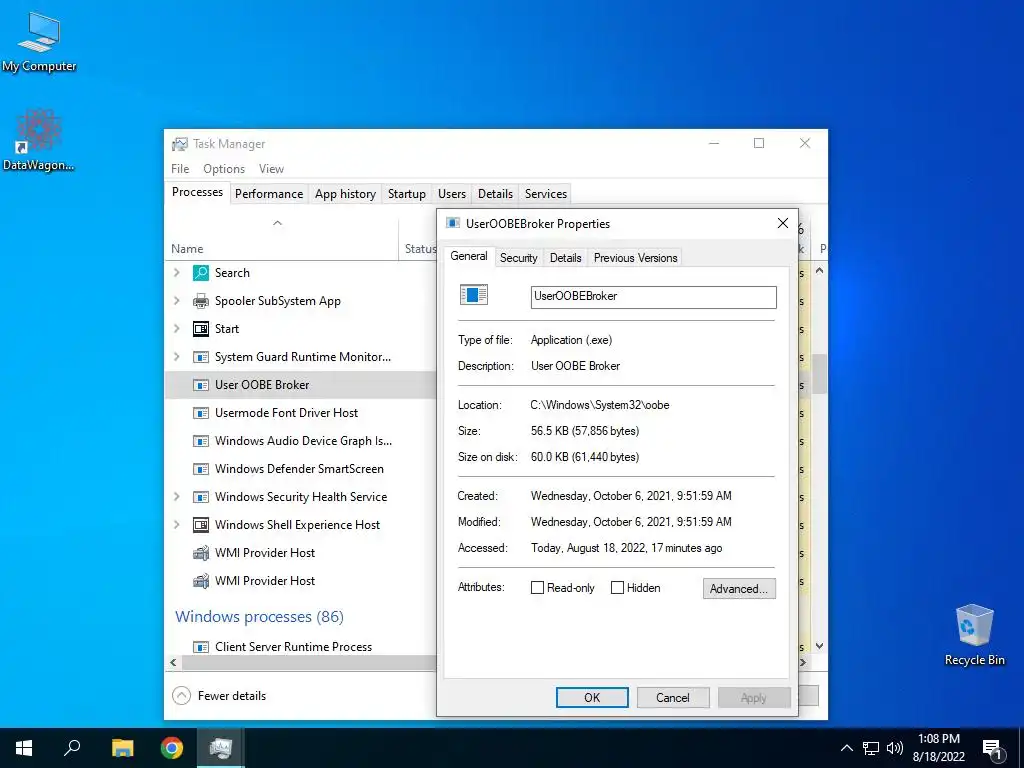
Task: Expand the Start process group
Action: [176, 328]
